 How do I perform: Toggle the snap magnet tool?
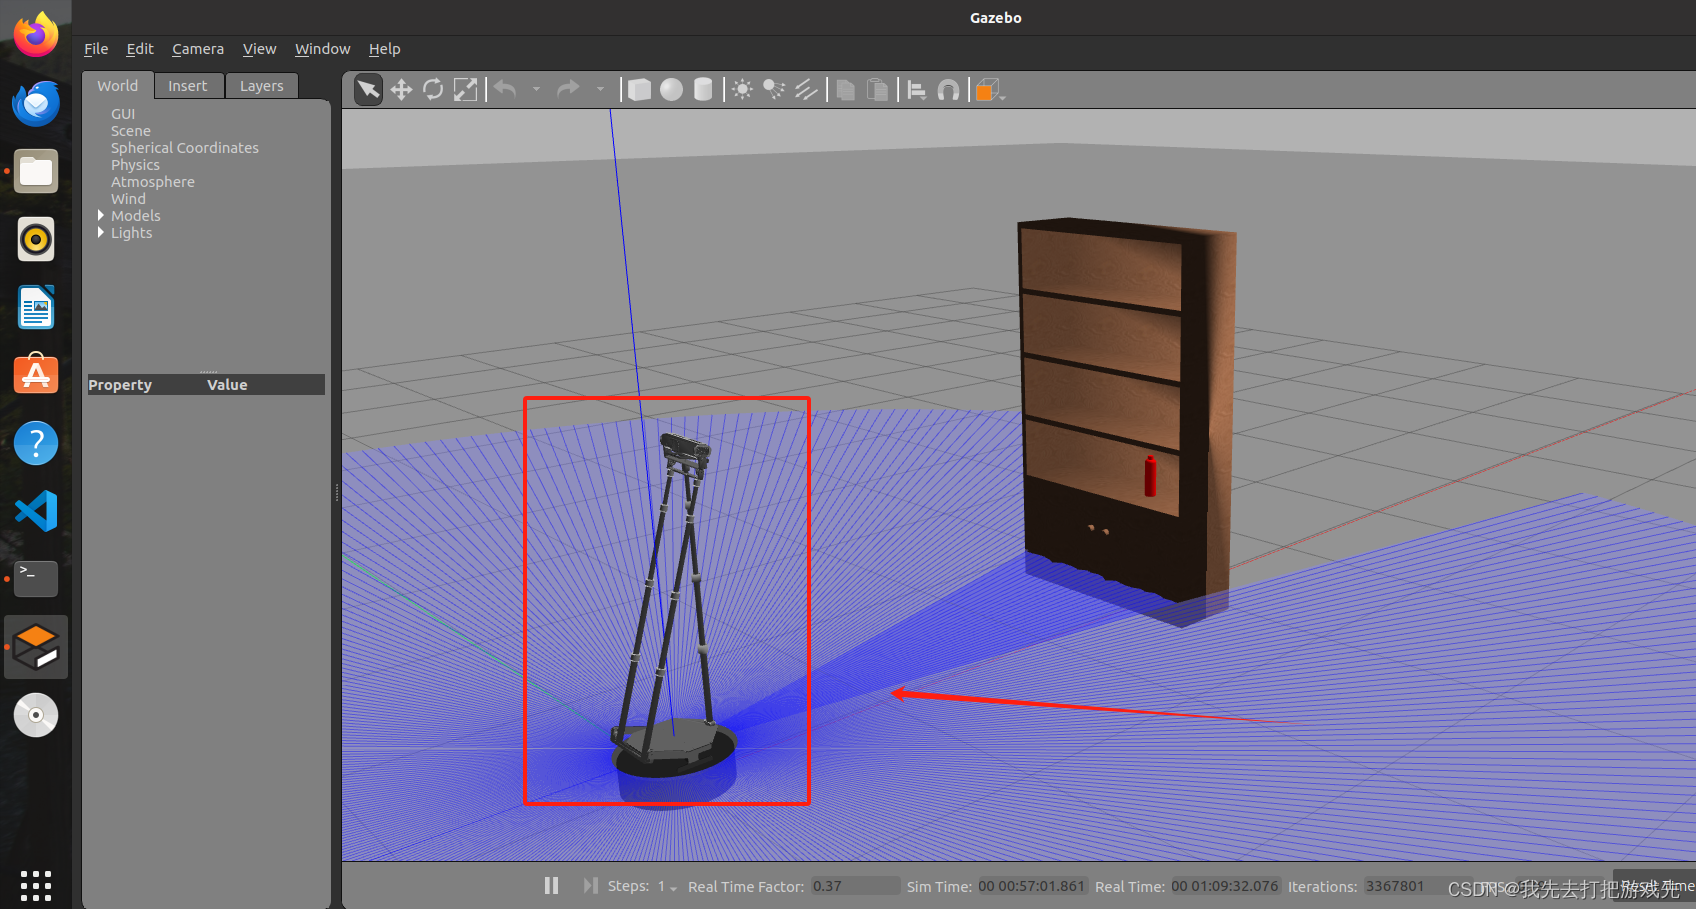click(x=949, y=90)
